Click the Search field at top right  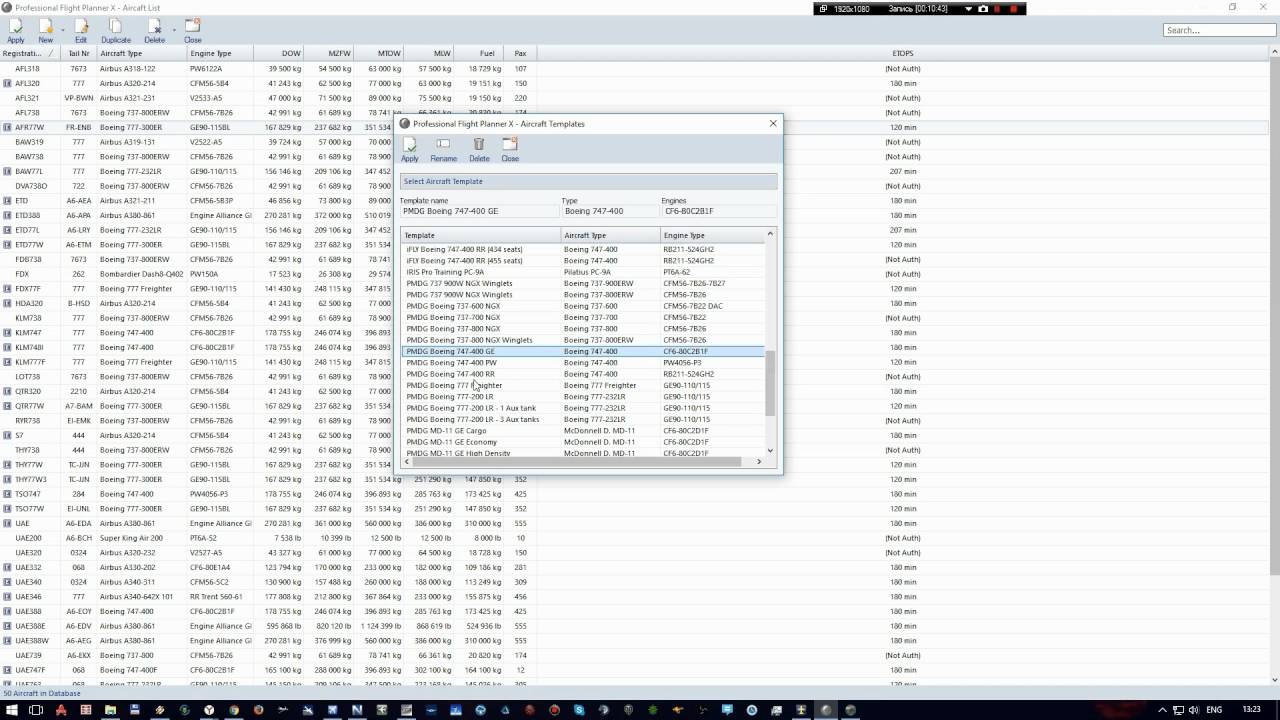pos(1219,30)
